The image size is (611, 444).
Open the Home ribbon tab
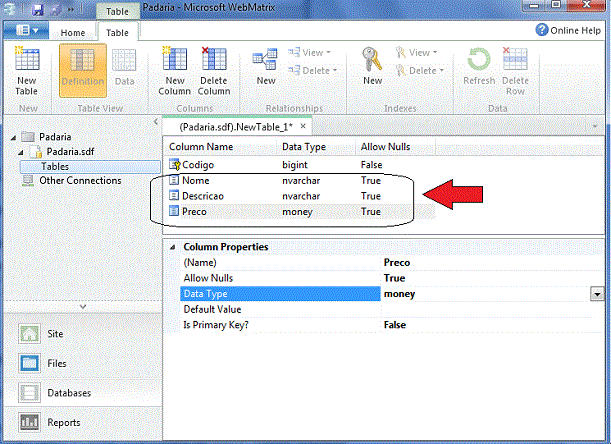(x=73, y=33)
